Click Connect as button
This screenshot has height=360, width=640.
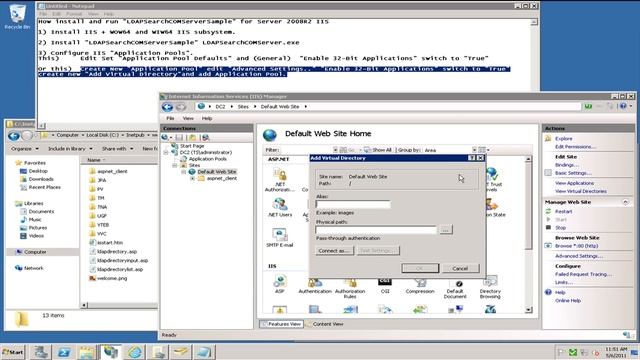[x=334, y=251]
